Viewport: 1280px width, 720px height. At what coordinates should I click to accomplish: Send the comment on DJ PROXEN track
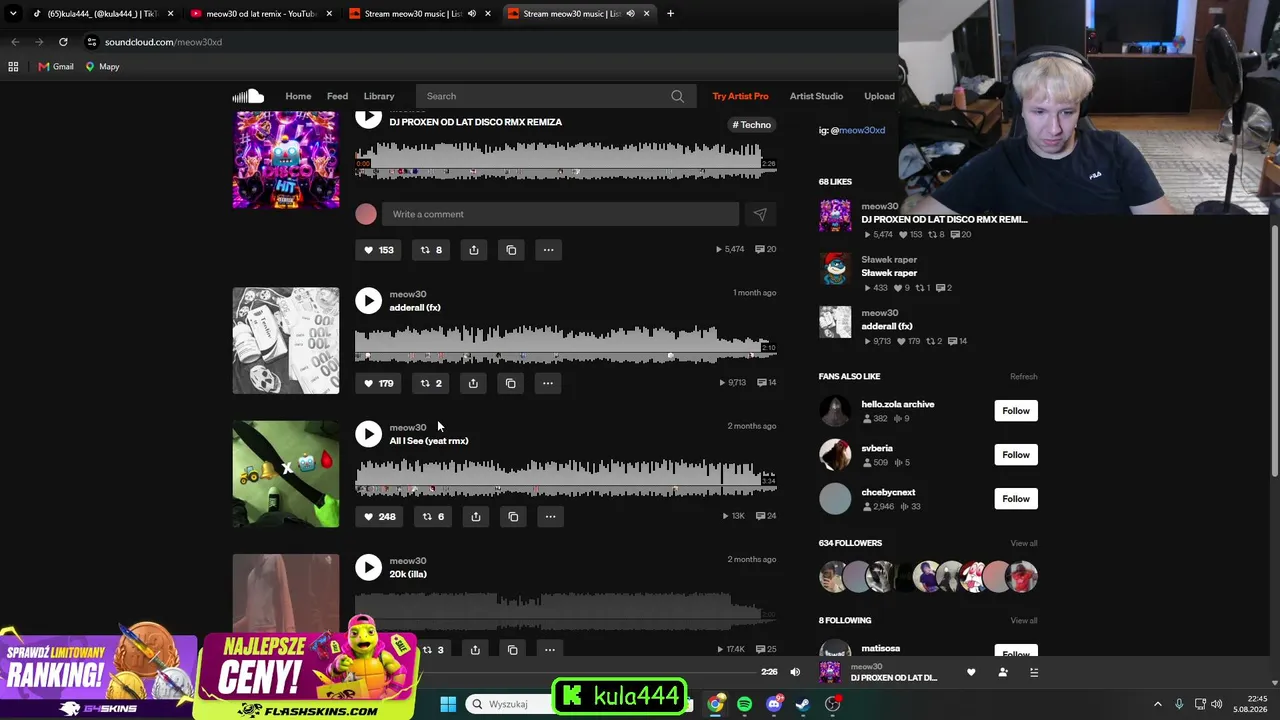[760, 214]
